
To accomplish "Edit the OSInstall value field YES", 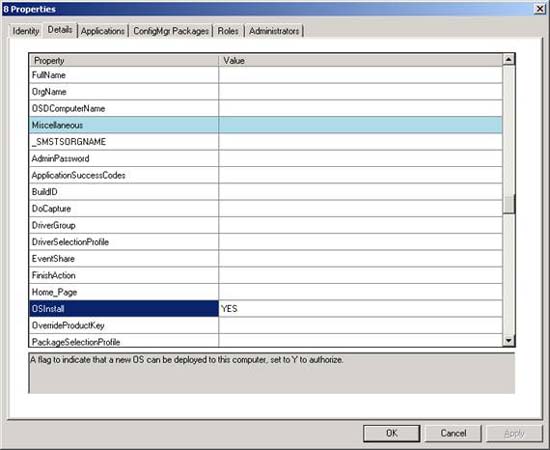I will click(361, 309).
